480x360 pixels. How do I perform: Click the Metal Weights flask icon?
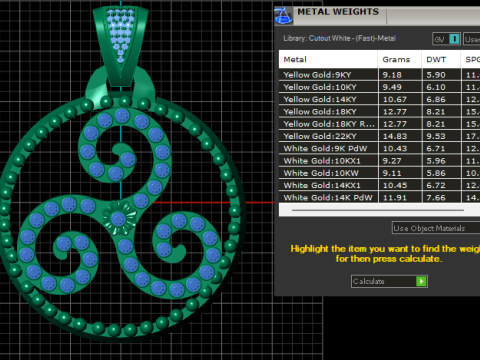click(x=283, y=16)
